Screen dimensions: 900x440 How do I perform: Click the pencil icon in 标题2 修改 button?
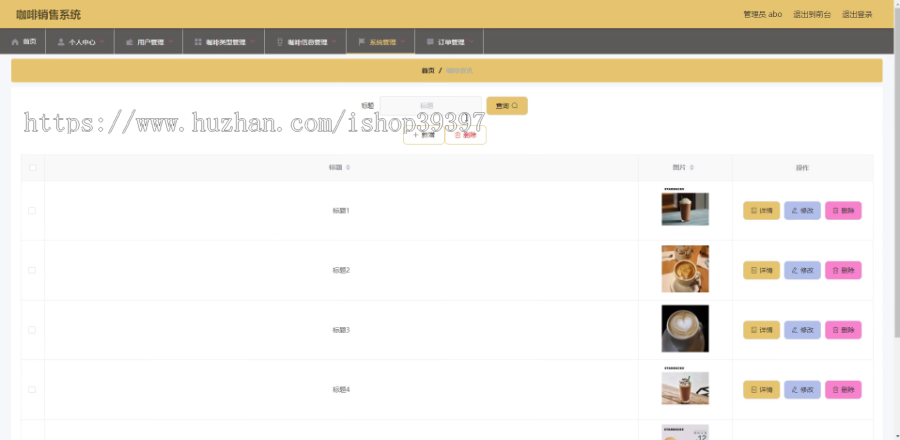tap(795, 270)
